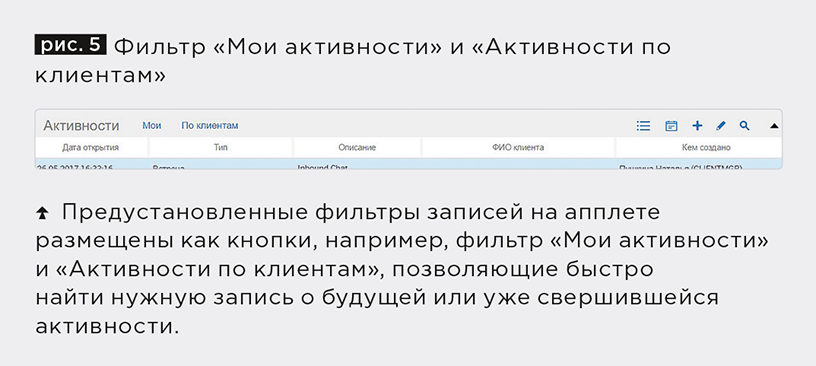Open search with the magnifier icon
Viewport: 816px width, 366px height.
point(745,125)
